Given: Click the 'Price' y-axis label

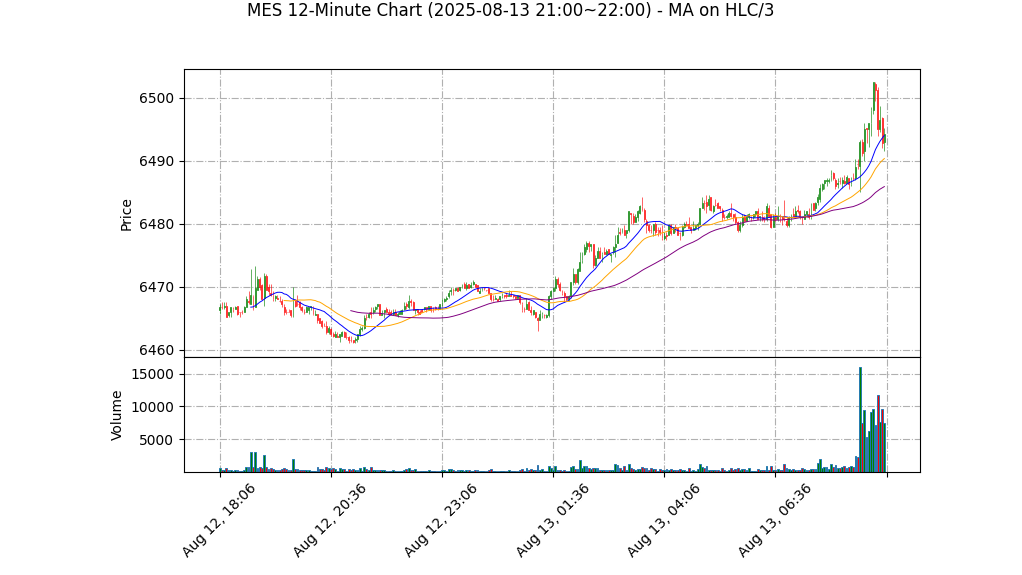Looking at the screenshot, I should (126, 215).
